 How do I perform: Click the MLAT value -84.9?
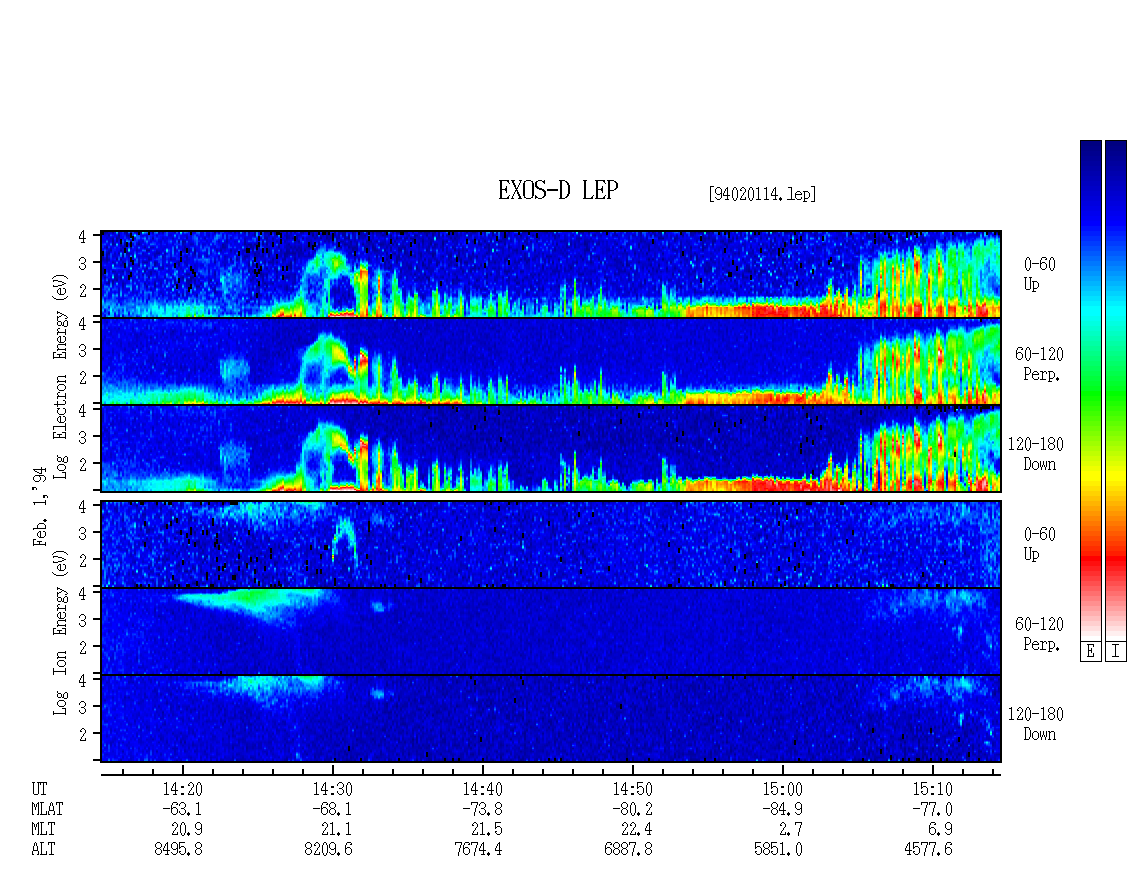(x=782, y=809)
